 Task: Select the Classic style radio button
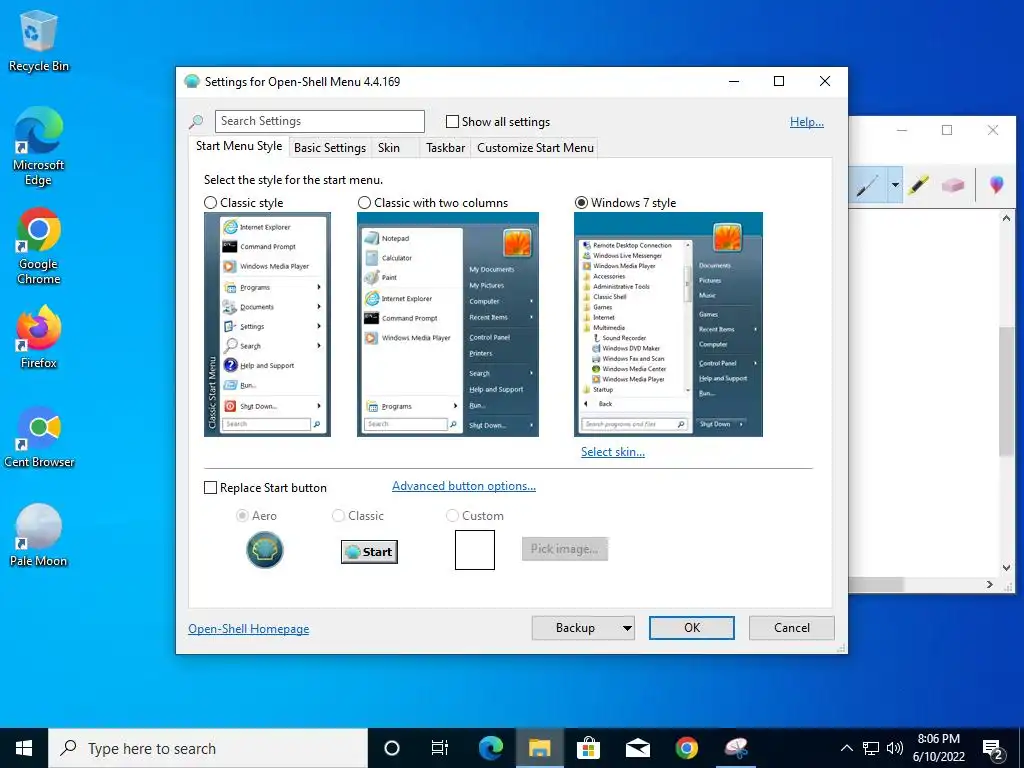click(210, 203)
